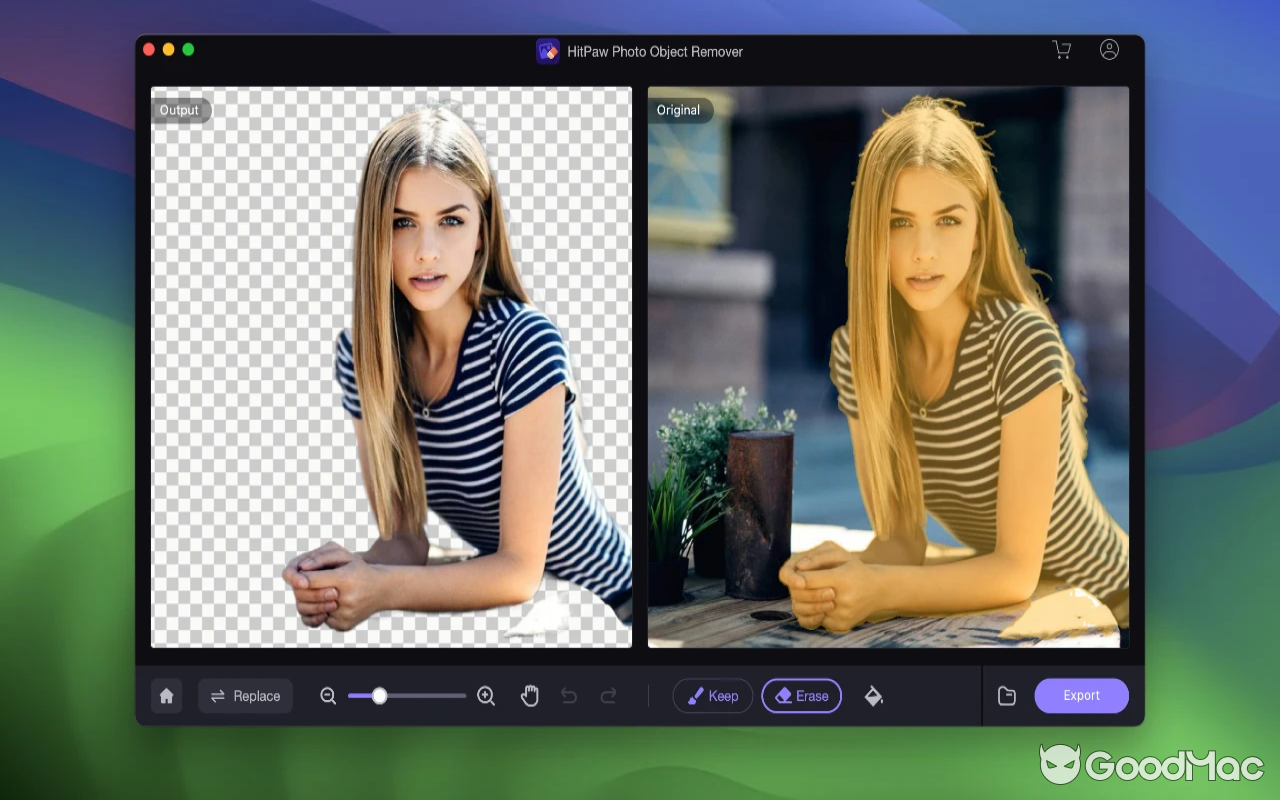Undo the last edit
The width and height of the screenshot is (1280, 800).
(570, 695)
